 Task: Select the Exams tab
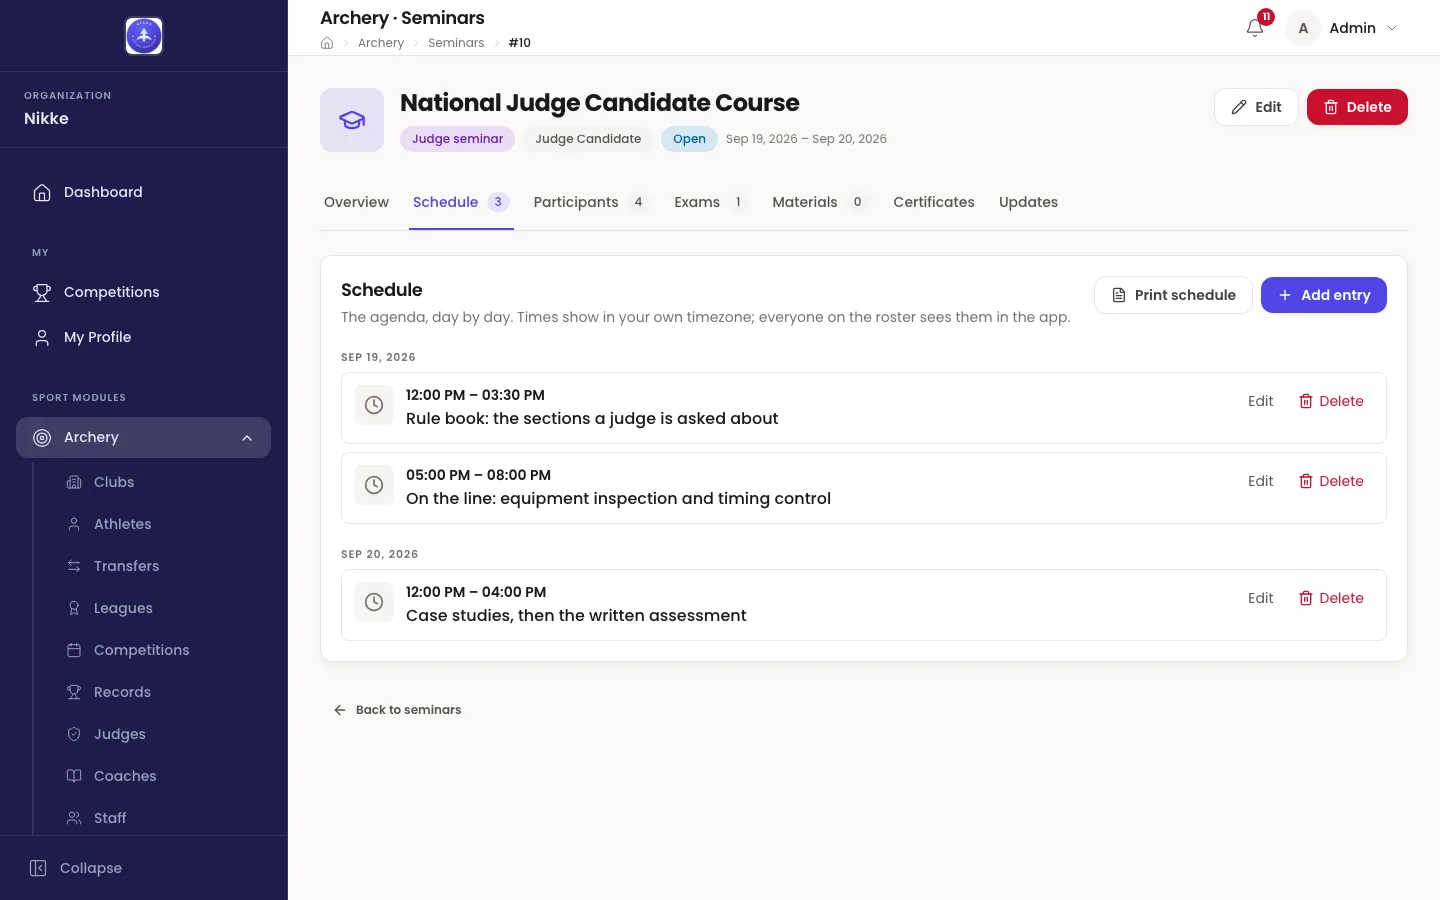(x=710, y=202)
